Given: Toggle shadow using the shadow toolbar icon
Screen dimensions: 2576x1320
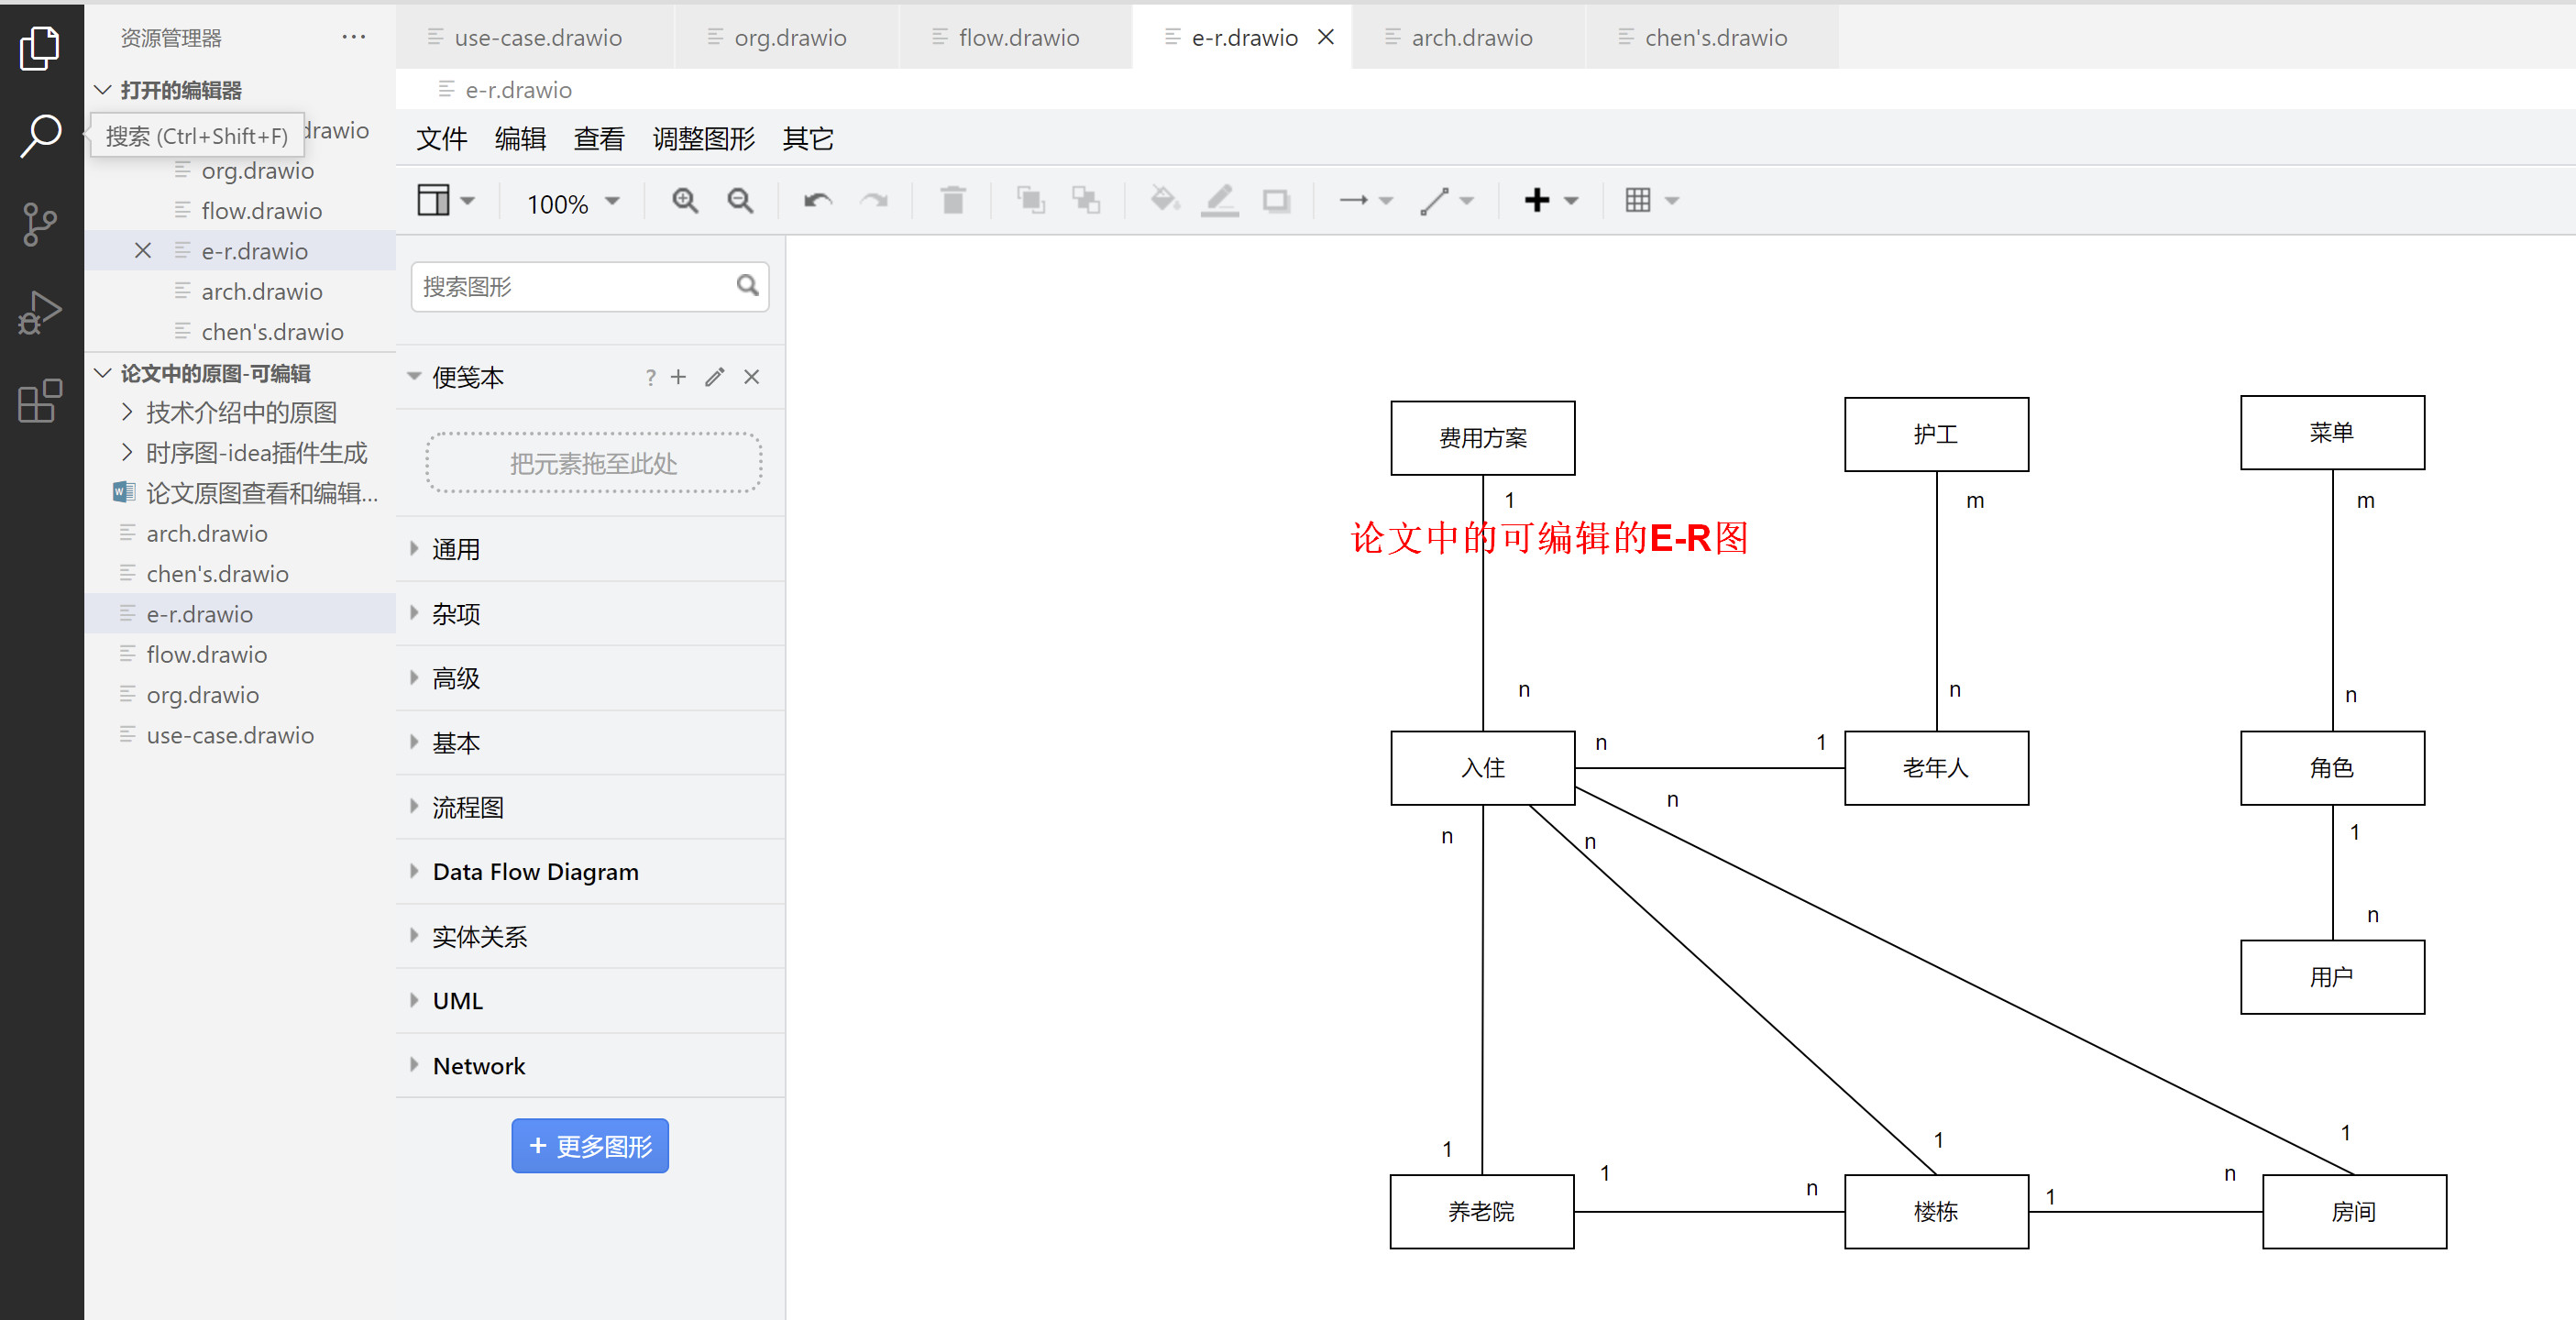Looking at the screenshot, I should (1277, 200).
